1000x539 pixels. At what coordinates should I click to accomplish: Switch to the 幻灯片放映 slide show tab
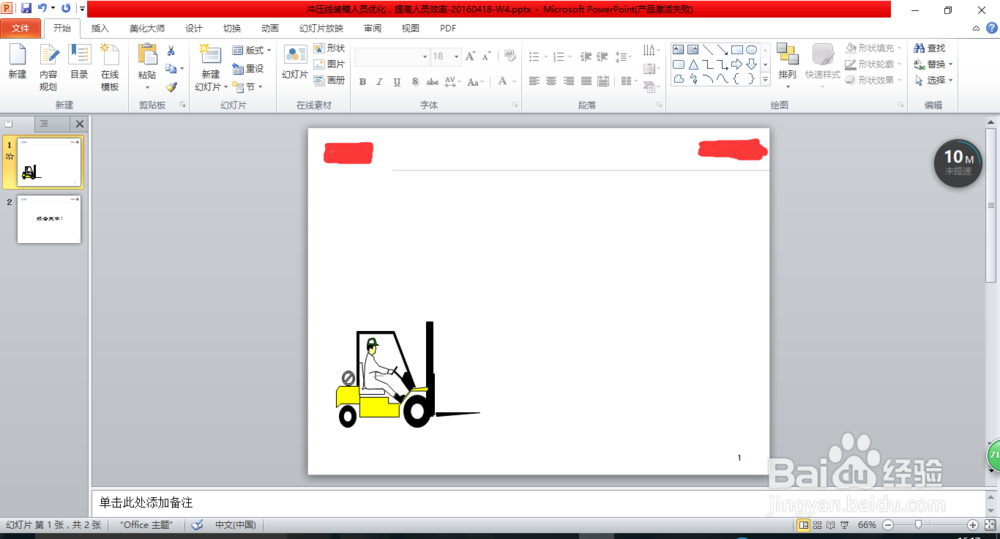pyautogui.click(x=321, y=28)
